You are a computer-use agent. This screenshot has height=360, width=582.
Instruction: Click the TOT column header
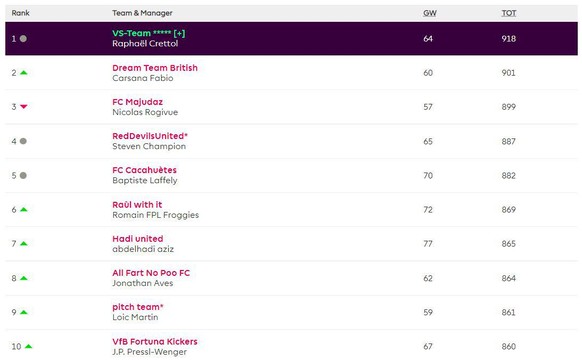[509, 13]
